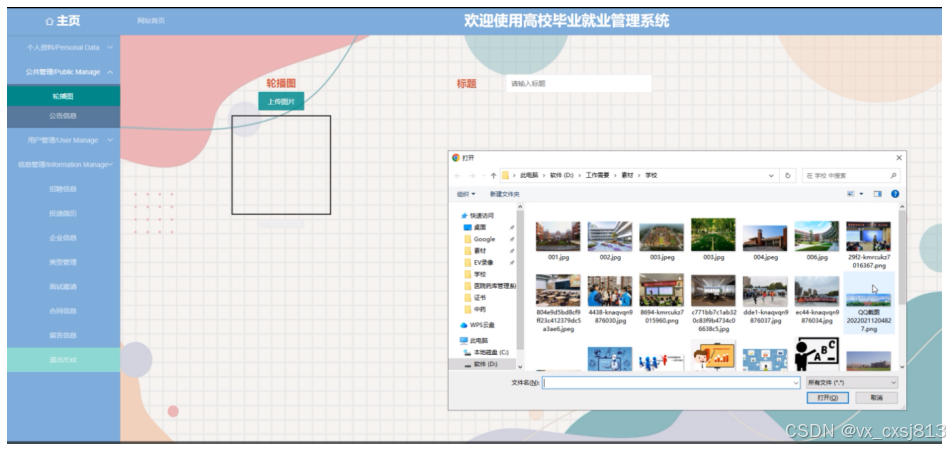Open 企业信息 in the sidebar
Image resolution: width=950 pixels, height=449 pixels.
(64, 238)
